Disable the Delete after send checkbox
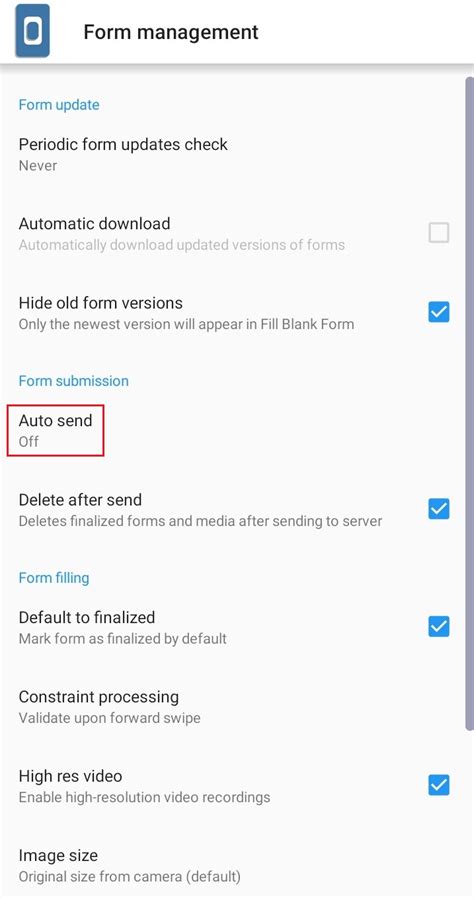This screenshot has height=898, width=474. [x=439, y=509]
